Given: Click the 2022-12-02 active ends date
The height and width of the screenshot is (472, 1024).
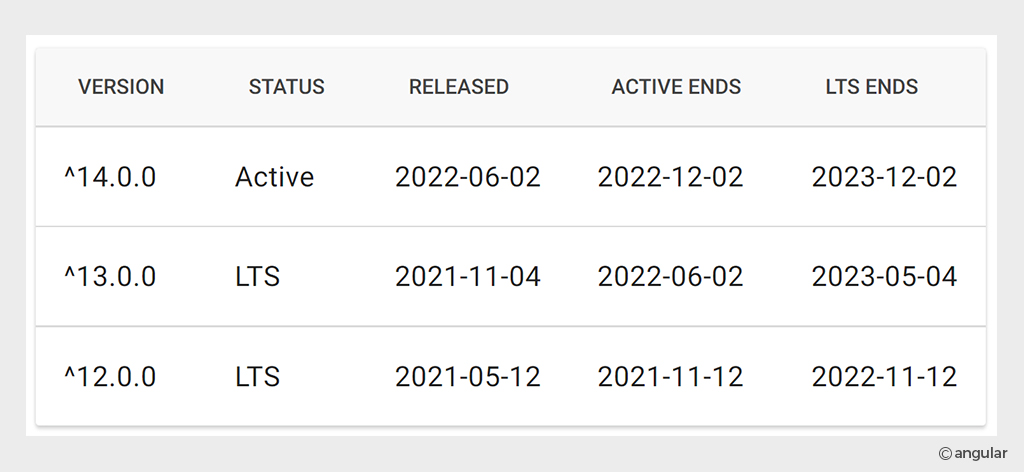Looking at the screenshot, I should 670,177.
